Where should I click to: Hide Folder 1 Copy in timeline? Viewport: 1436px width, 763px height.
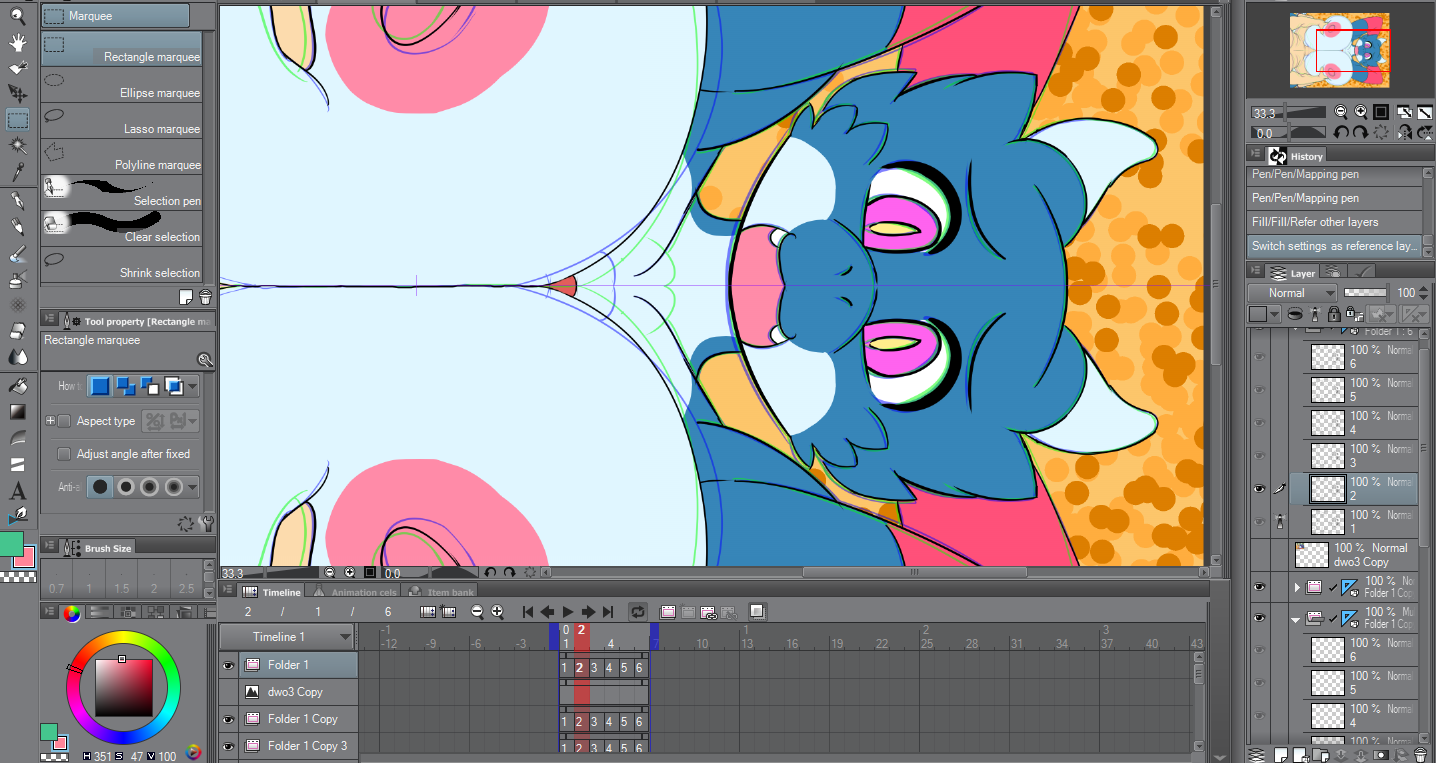pyautogui.click(x=229, y=719)
